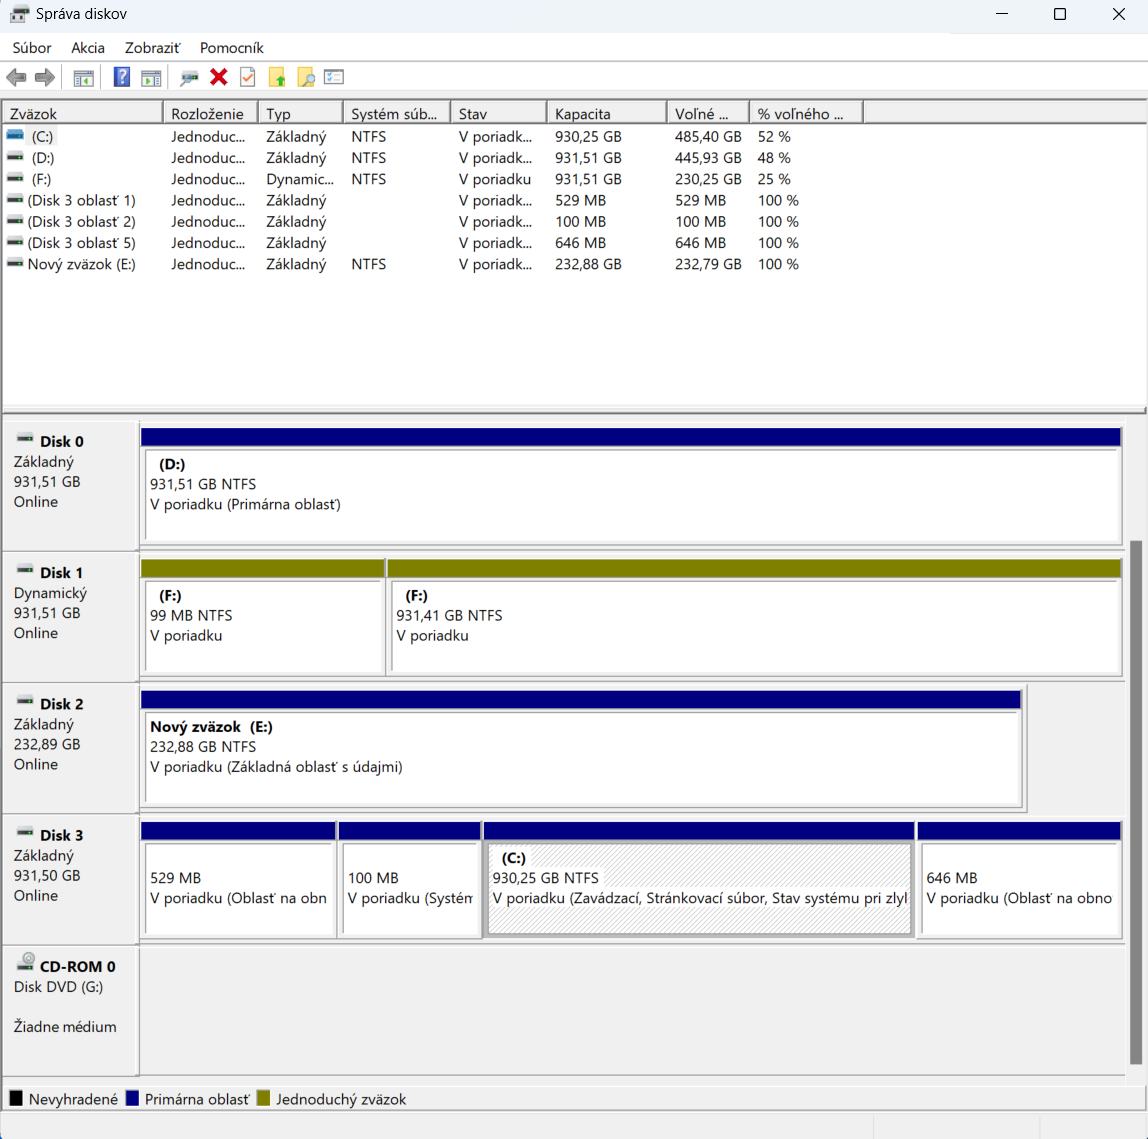Viewport: 1148px width, 1139px height.
Task: Select the Disk 3 oblasť 5 row
Action: coord(432,242)
